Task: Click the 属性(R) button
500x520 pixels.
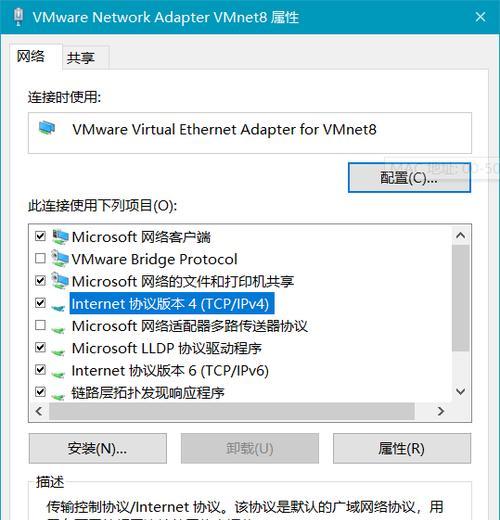Action: pos(402,448)
